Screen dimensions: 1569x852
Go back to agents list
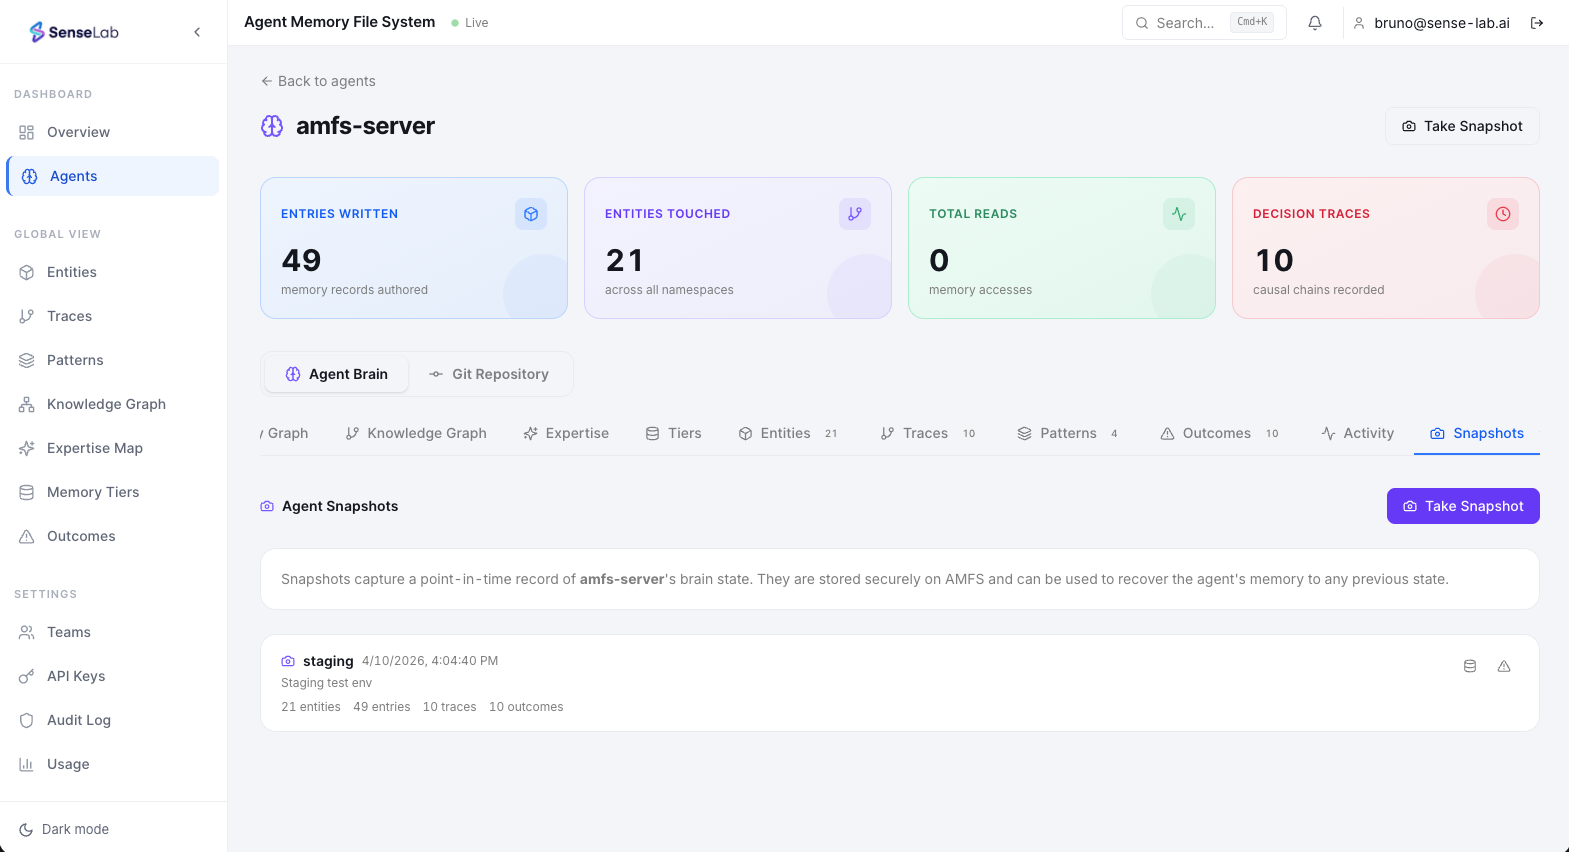(x=318, y=81)
